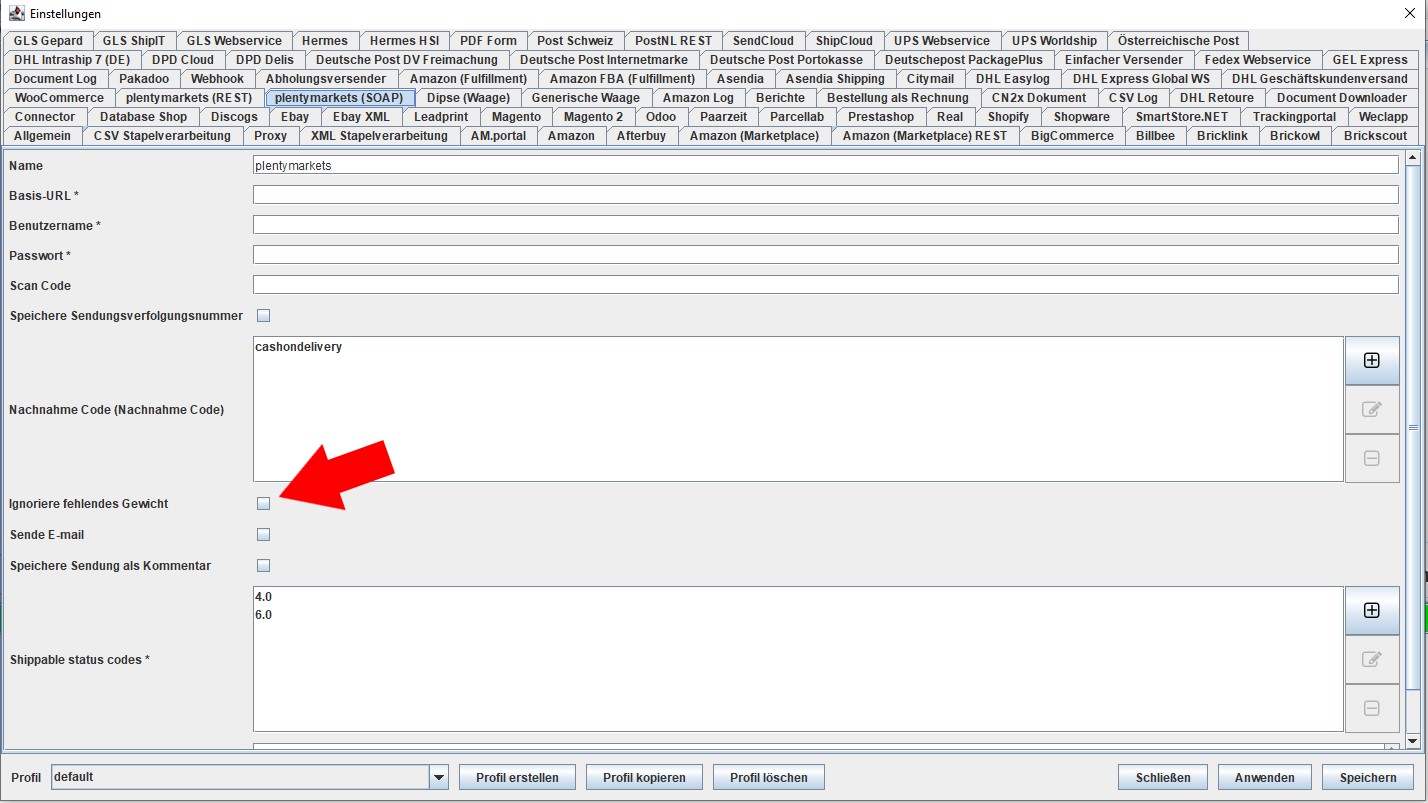Check Speichere Sendung als Kommentar
This screenshot has width=1428, height=803.
[x=264, y=566]
